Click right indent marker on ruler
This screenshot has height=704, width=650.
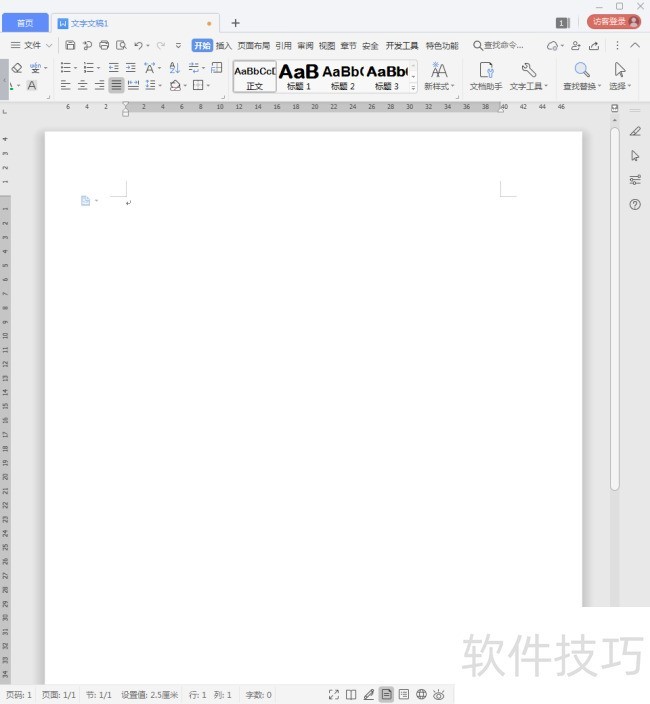tap(501, 110)
